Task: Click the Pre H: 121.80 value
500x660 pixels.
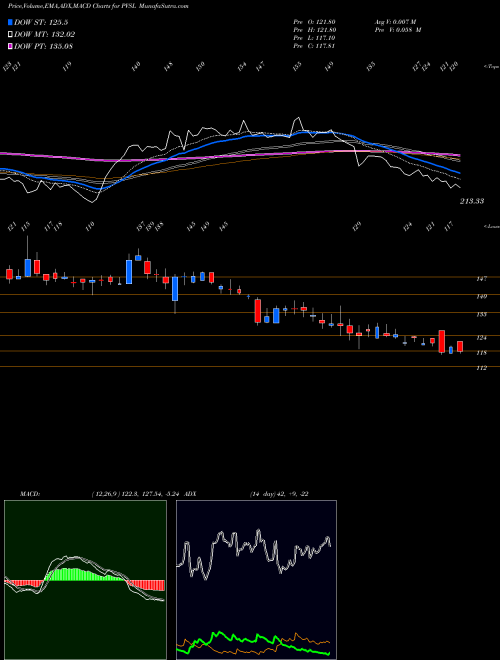Action: (314, 30)
